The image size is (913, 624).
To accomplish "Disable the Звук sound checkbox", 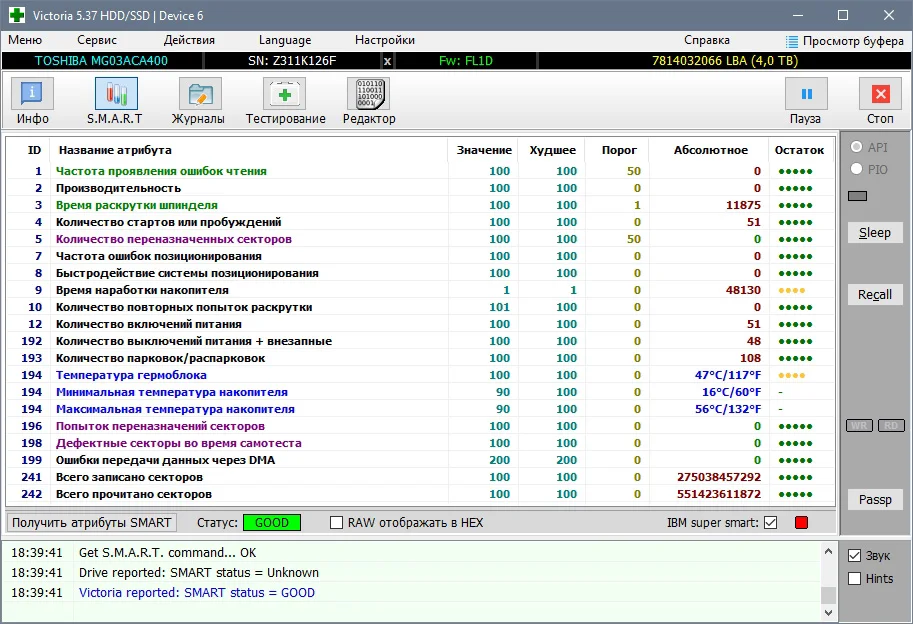I will point(855,556).
